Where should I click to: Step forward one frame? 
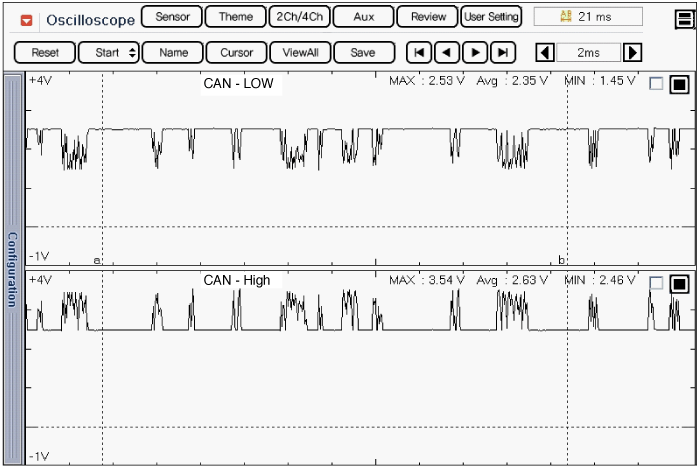click(475, 53)
